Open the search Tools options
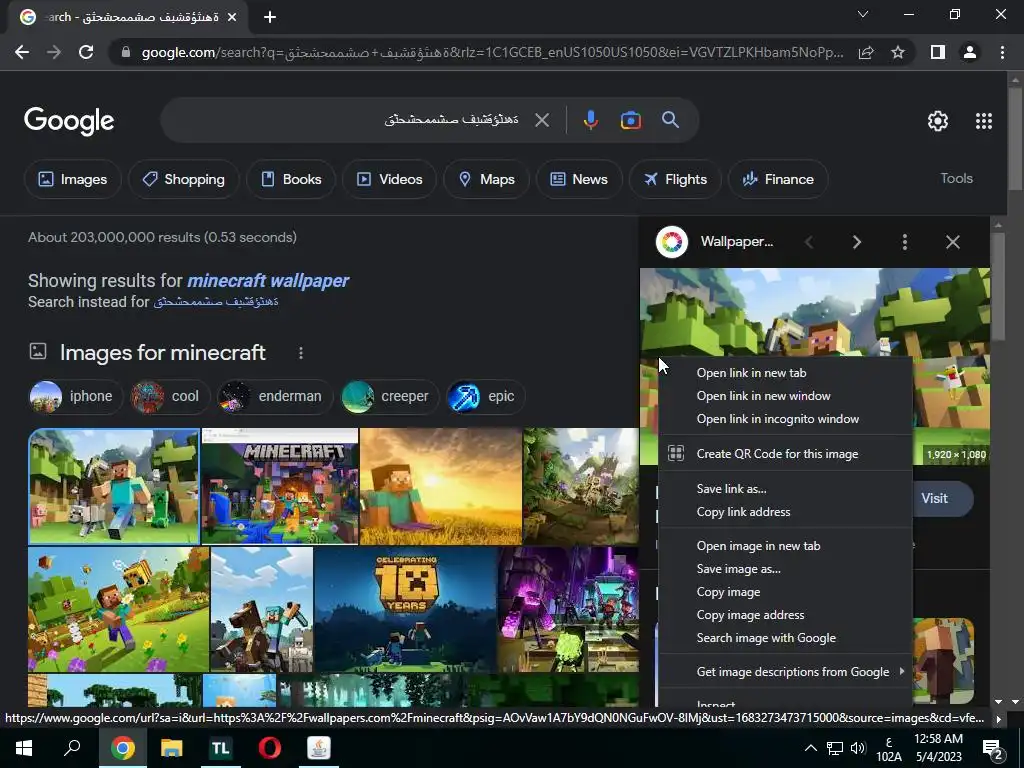Viewport: 1024px width, 768px height. point(956,178)
